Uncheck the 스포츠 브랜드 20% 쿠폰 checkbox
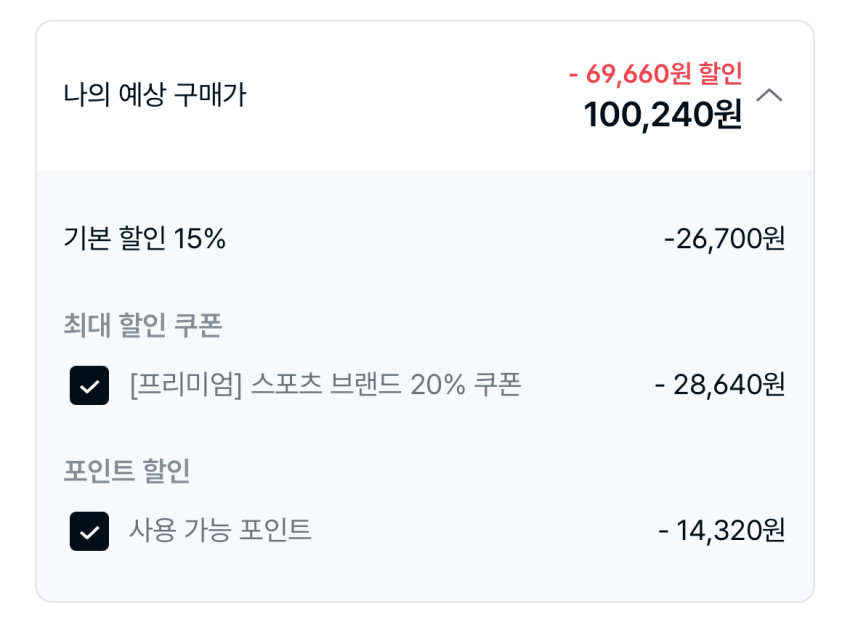The image size is (850, 622). coord(89,386)
